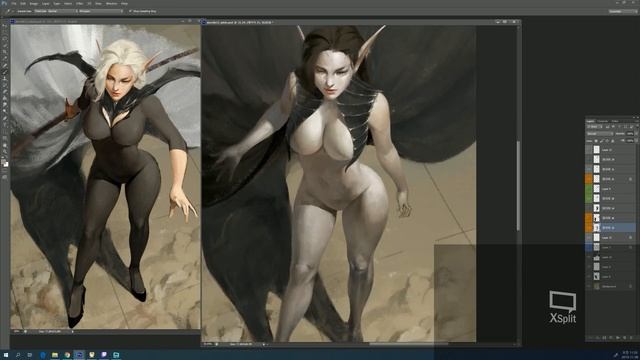640x360 pixels.
Task: Create a new group folder
Action: [618, 338]
